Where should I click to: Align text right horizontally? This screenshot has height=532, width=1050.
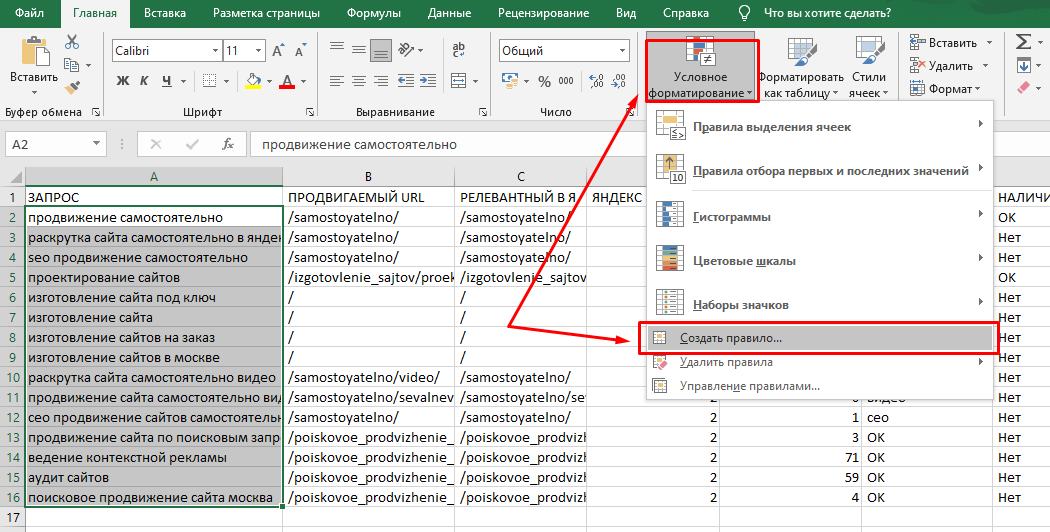point(381,81)
